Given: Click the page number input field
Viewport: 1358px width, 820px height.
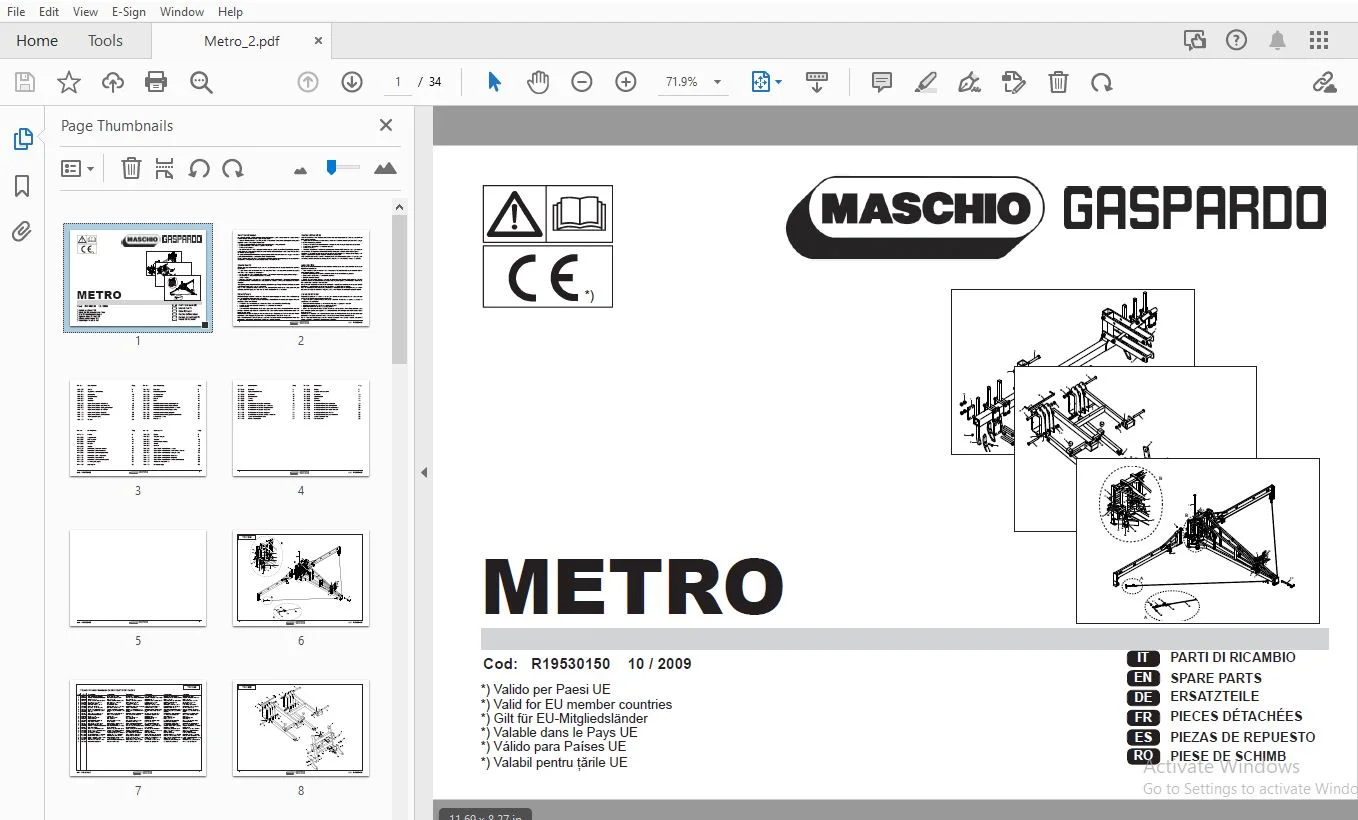Looking at the screenshot, I should tap(398, 82).
